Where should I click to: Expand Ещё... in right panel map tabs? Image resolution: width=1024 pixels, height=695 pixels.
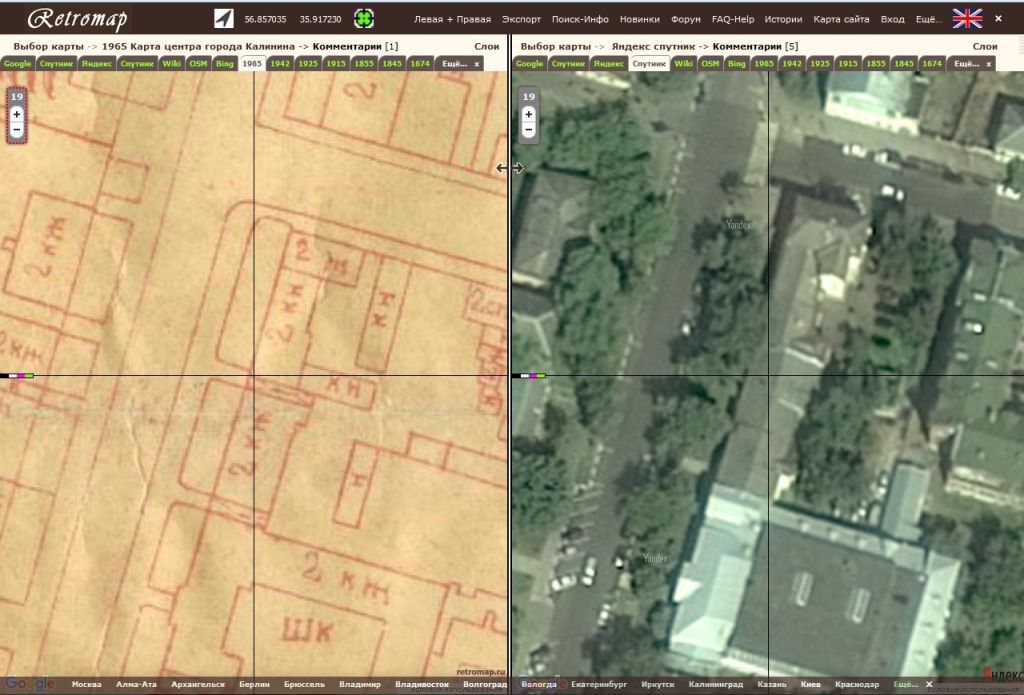(x=967, y=64)
